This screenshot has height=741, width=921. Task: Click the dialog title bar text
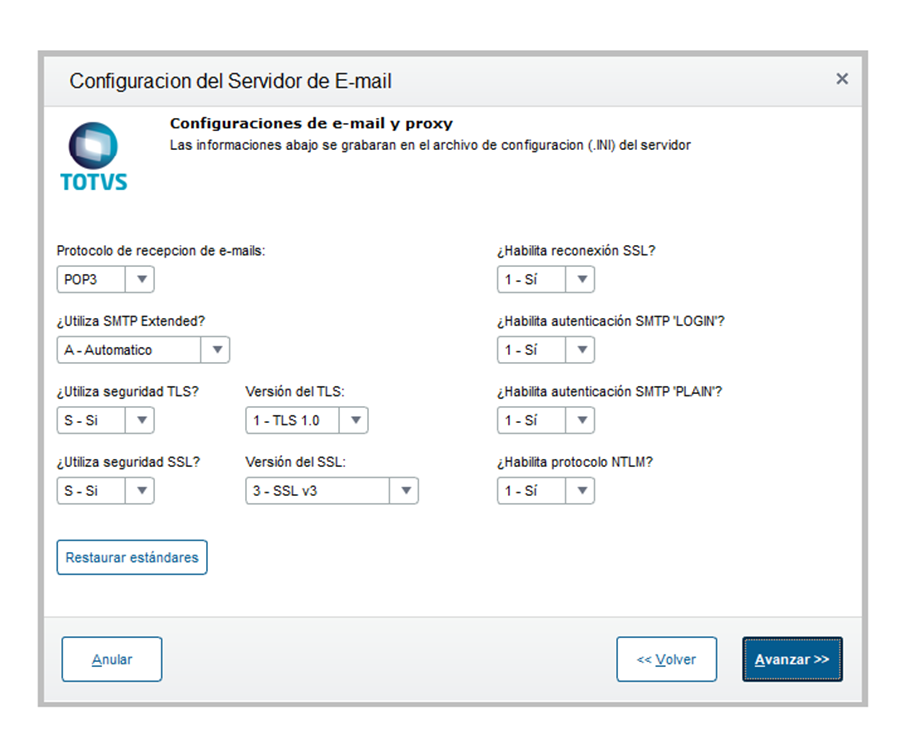coord(229,81)
